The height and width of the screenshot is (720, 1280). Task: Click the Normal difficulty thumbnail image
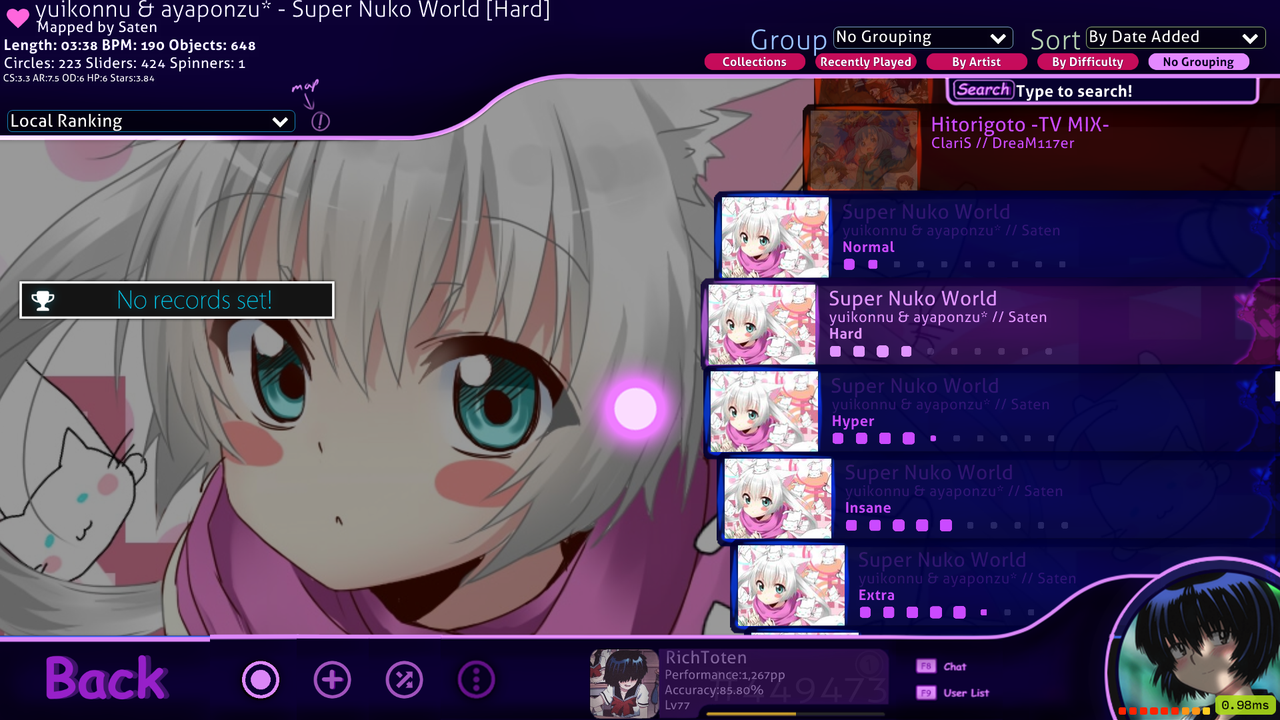(x=775, y=237)
